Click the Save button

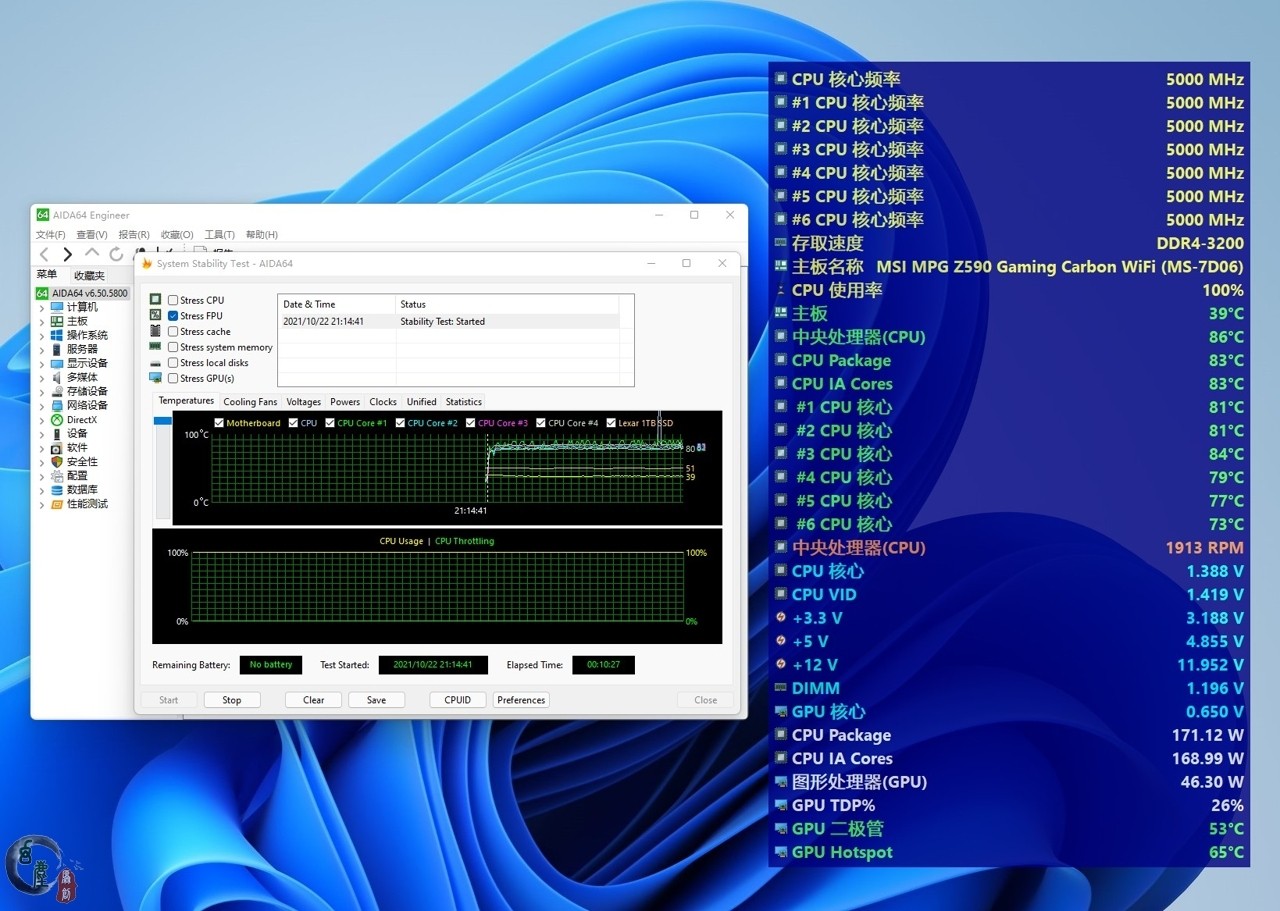(376, 700)
